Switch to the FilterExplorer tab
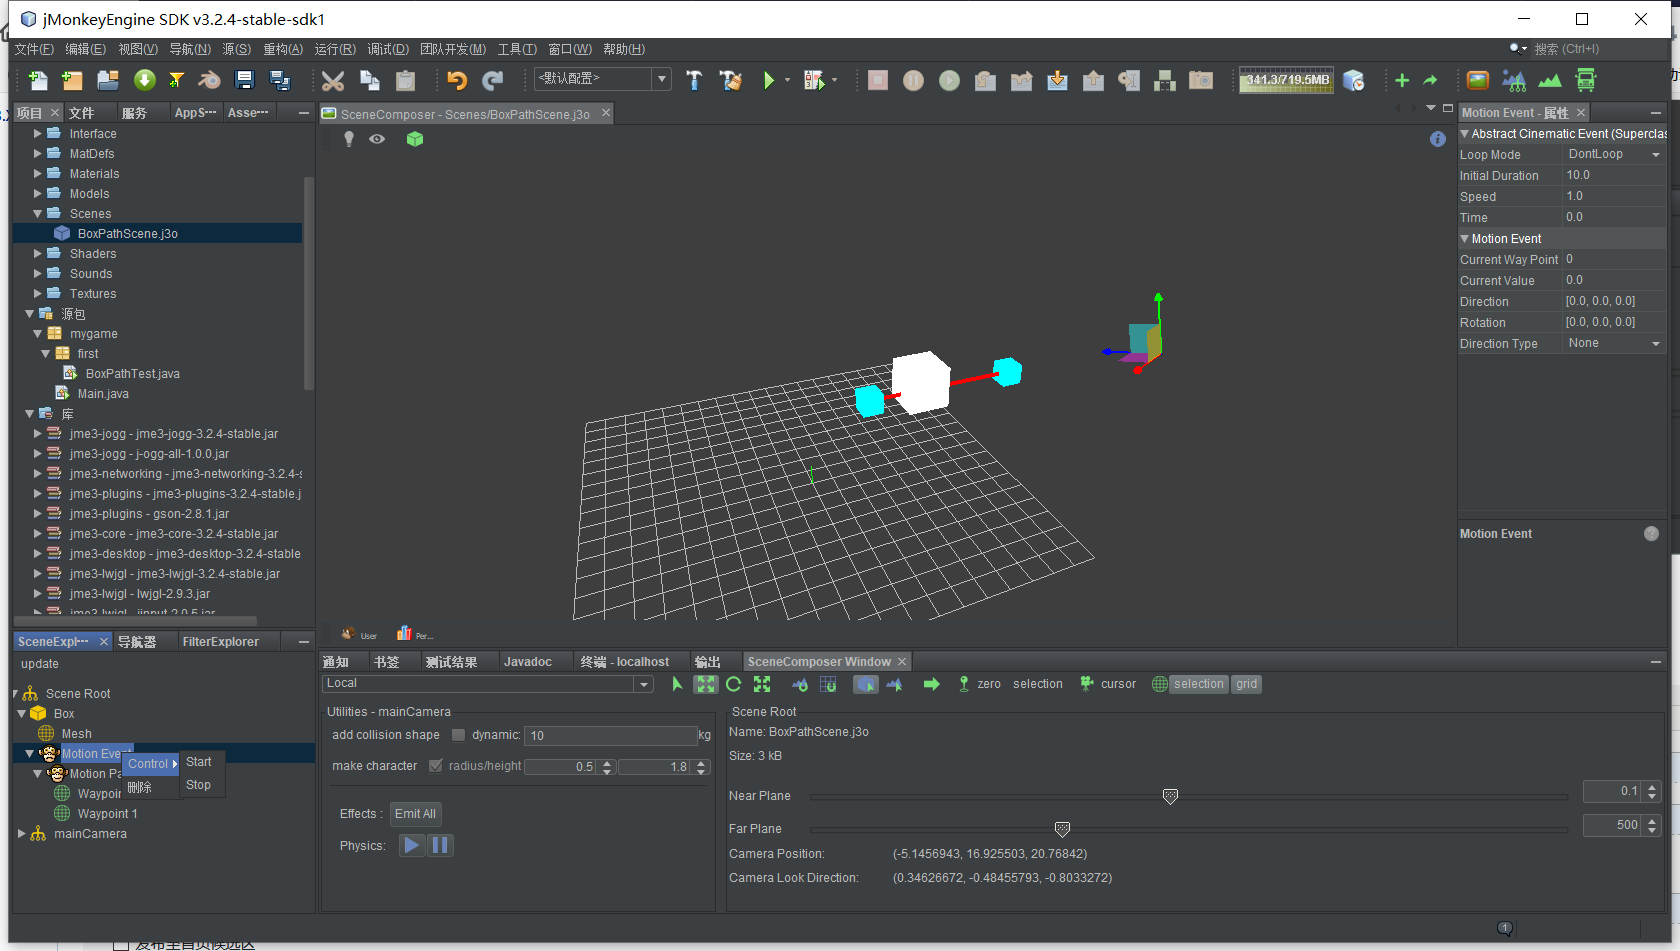1680x951 pixels. (x=221, y=642)
